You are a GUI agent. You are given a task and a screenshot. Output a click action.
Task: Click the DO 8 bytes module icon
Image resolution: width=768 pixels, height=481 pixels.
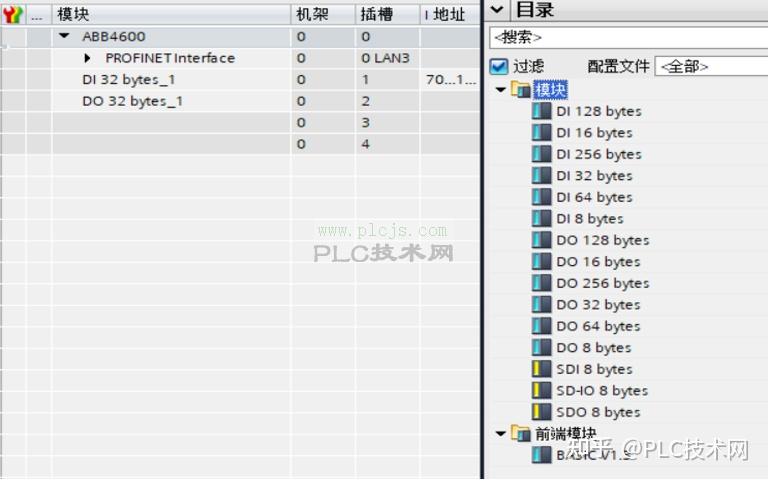coord(541,348)
